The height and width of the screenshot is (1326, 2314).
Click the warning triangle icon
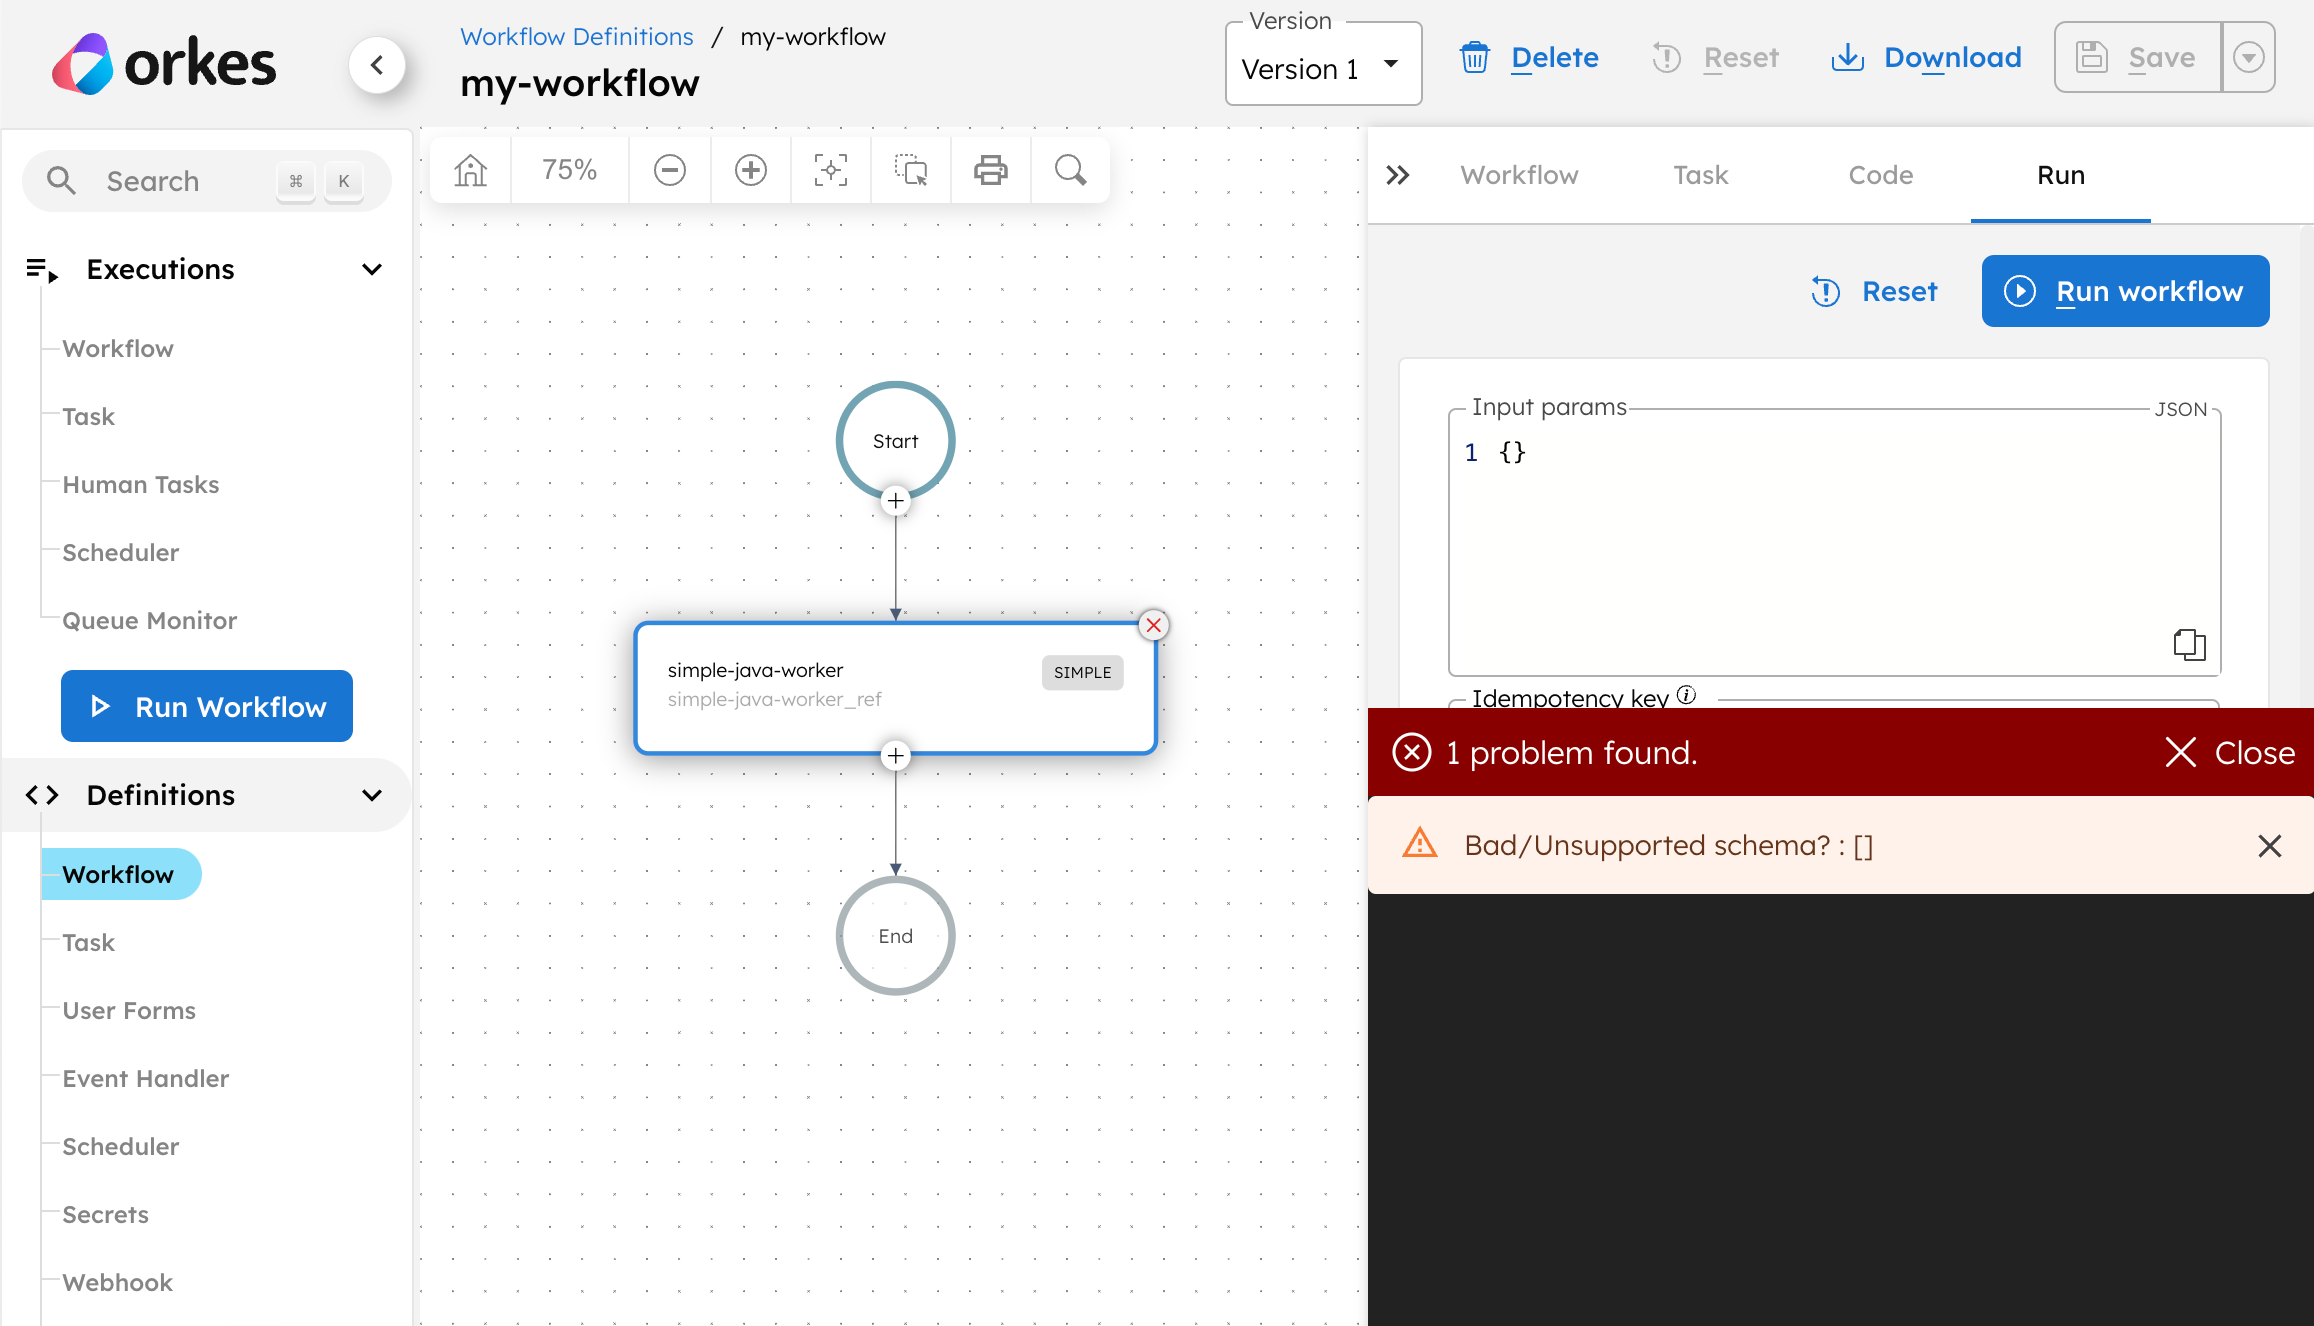pyautogui.click(x=1420, y=843)
